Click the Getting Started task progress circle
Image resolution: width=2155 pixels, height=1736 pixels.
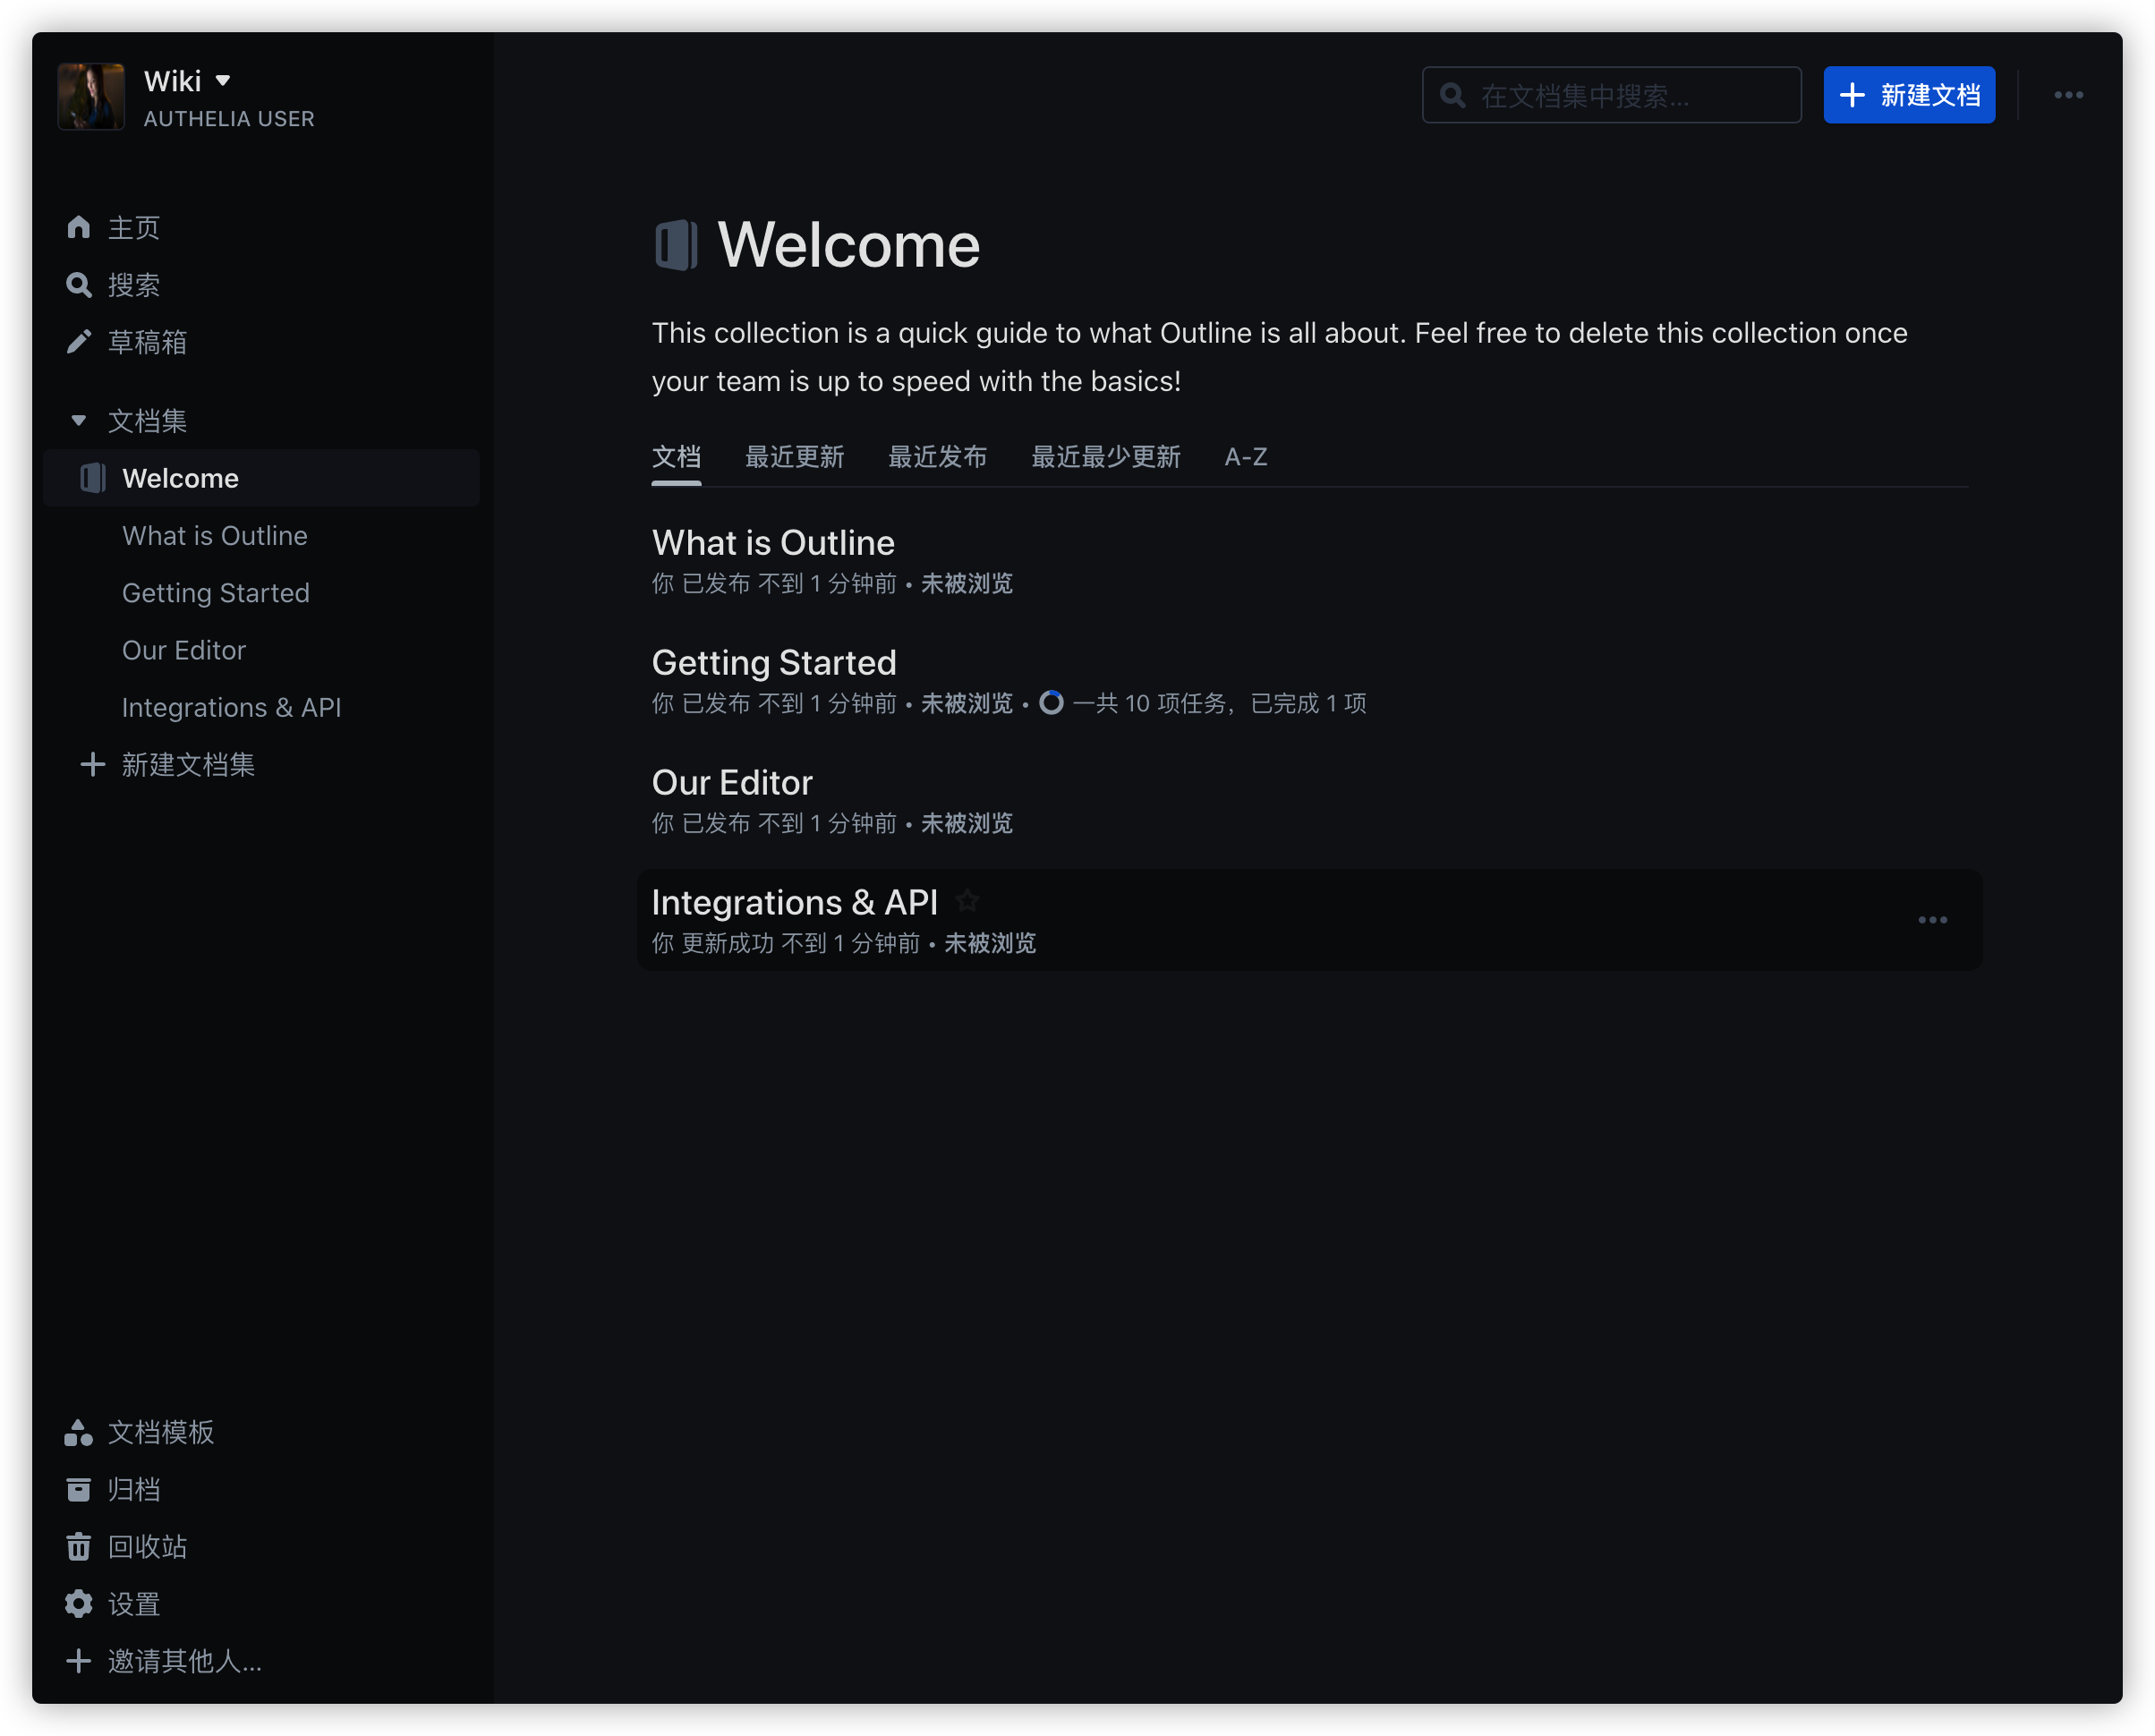pyautogui.click(x=1051, y=703)
